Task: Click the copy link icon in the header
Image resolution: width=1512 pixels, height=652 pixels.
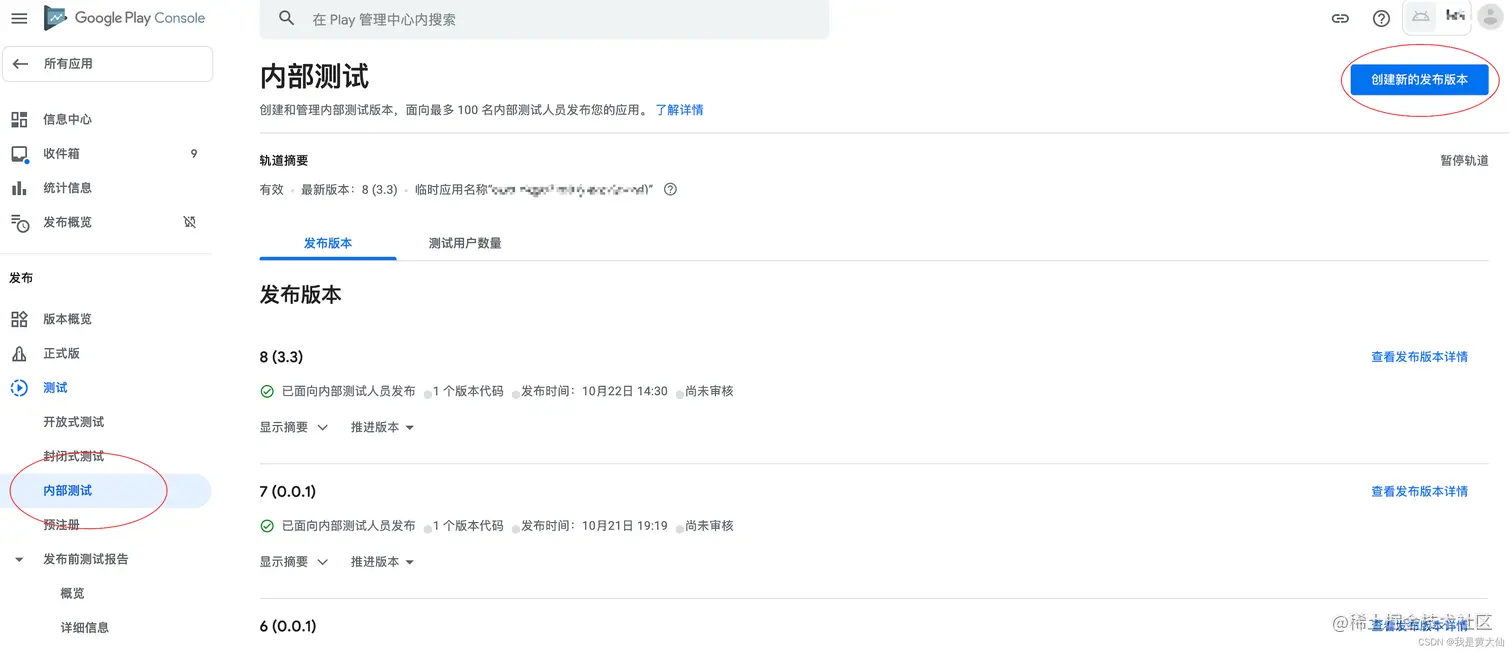Action: (1340, 17)
